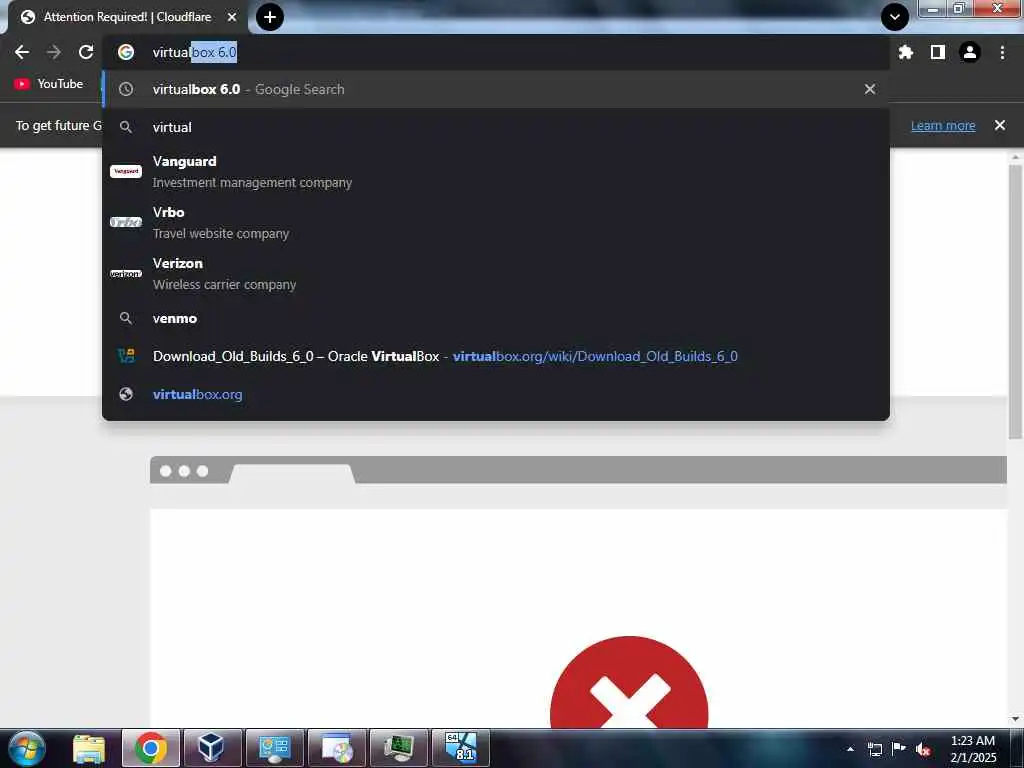Image resolution: width=1024 pixels, height=768 pixels.
Task: Click the Vanguard logo icon
Action: (126, 171)
